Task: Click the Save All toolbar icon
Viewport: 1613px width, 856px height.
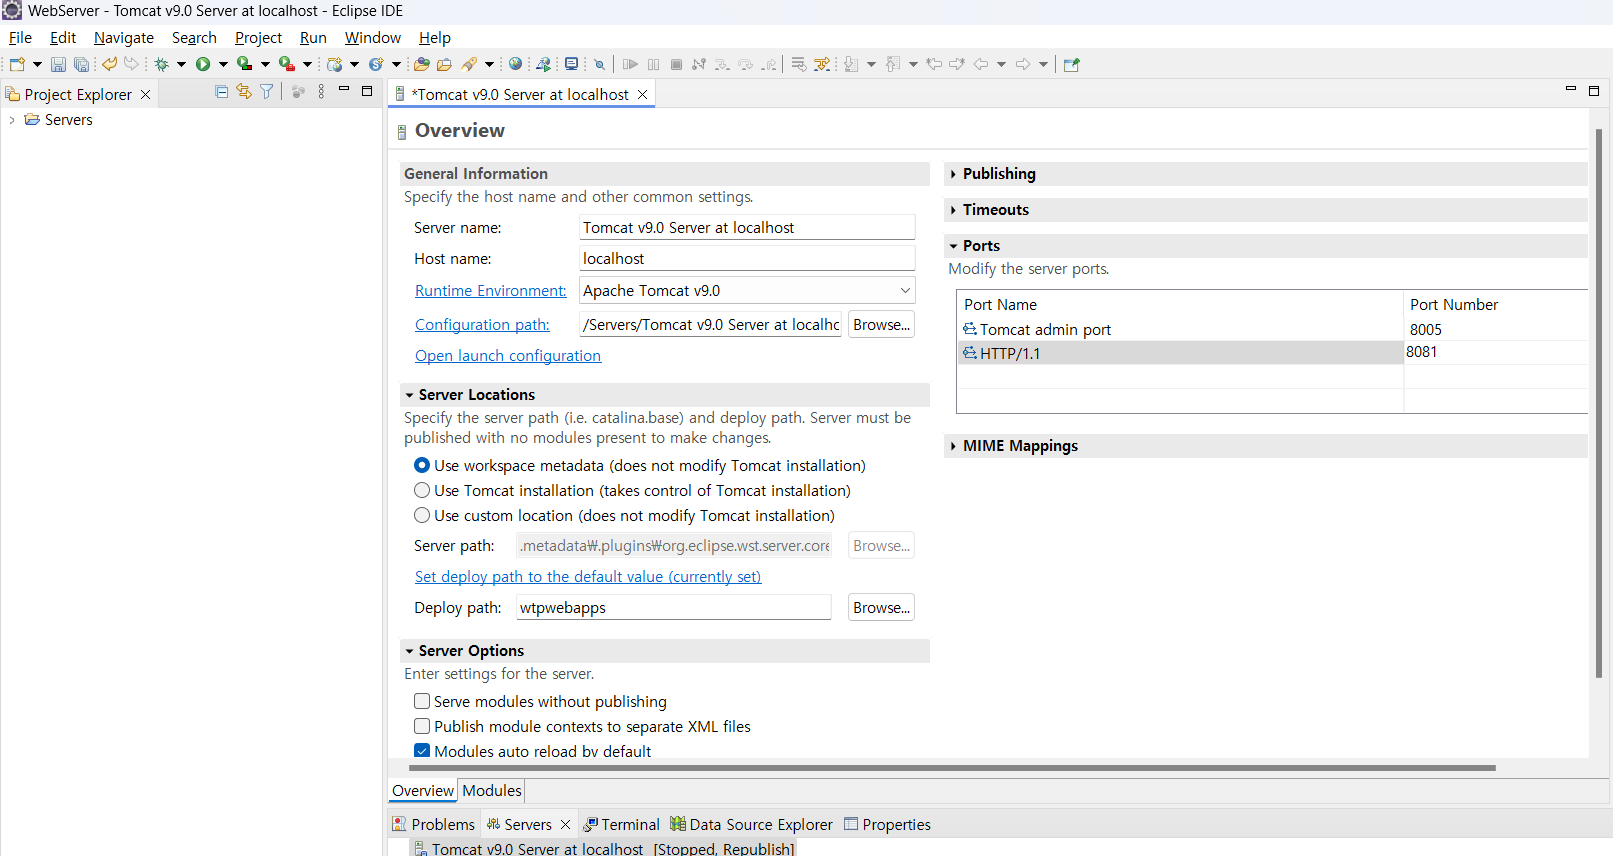Action: [81, 64]
